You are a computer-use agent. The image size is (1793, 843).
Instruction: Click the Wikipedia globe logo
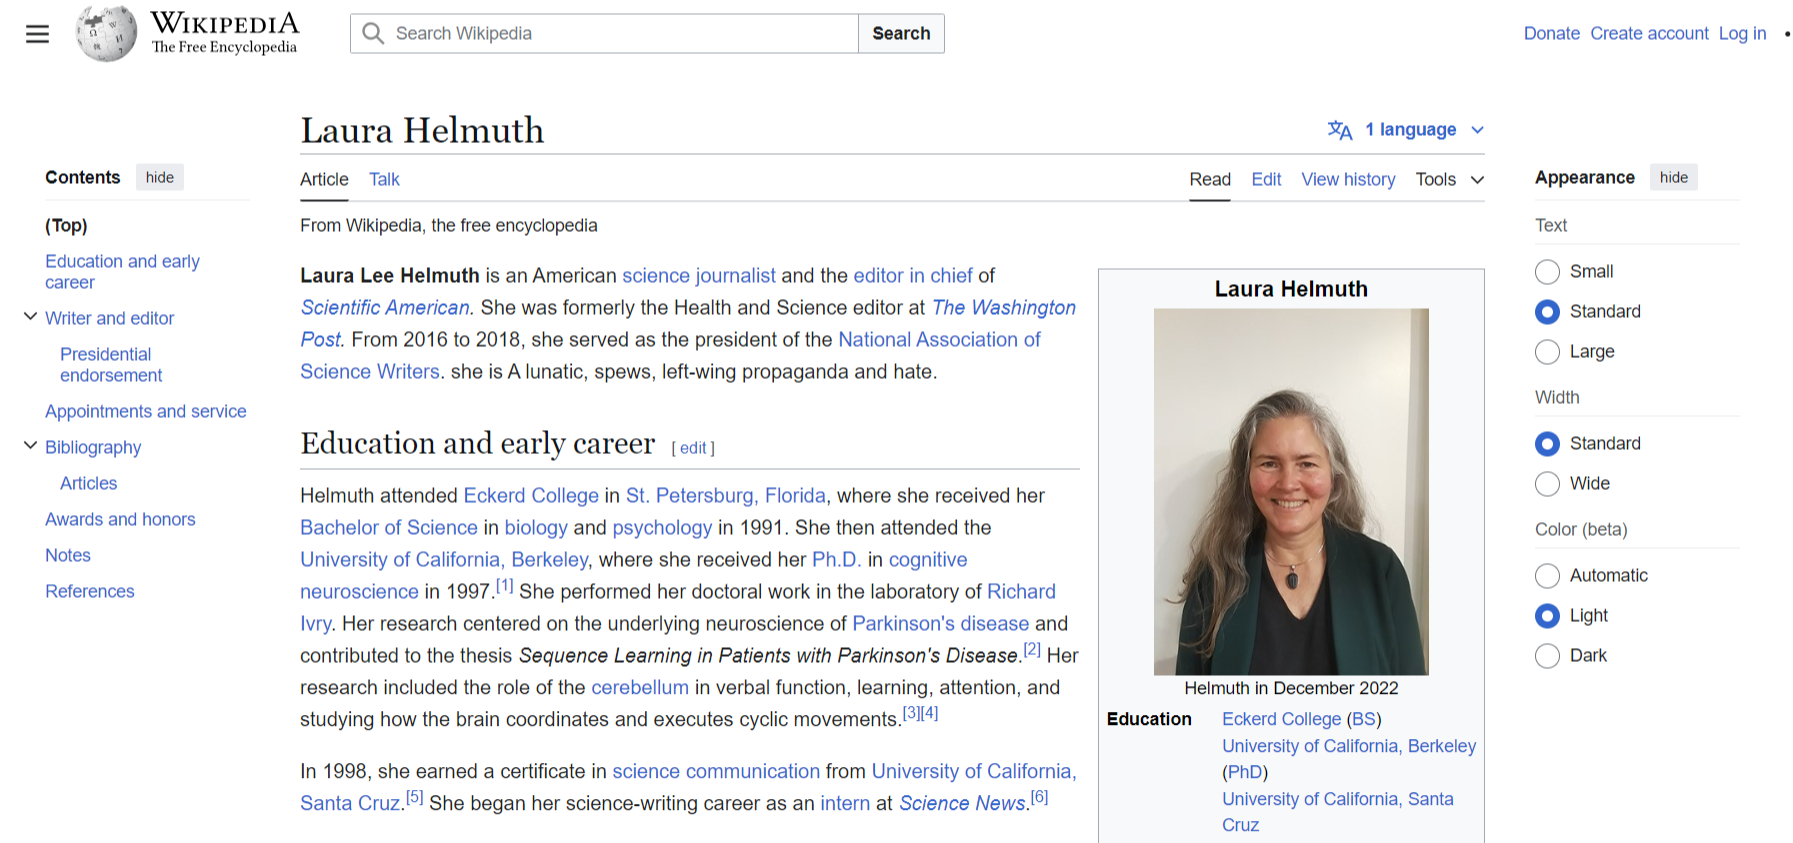106,34
